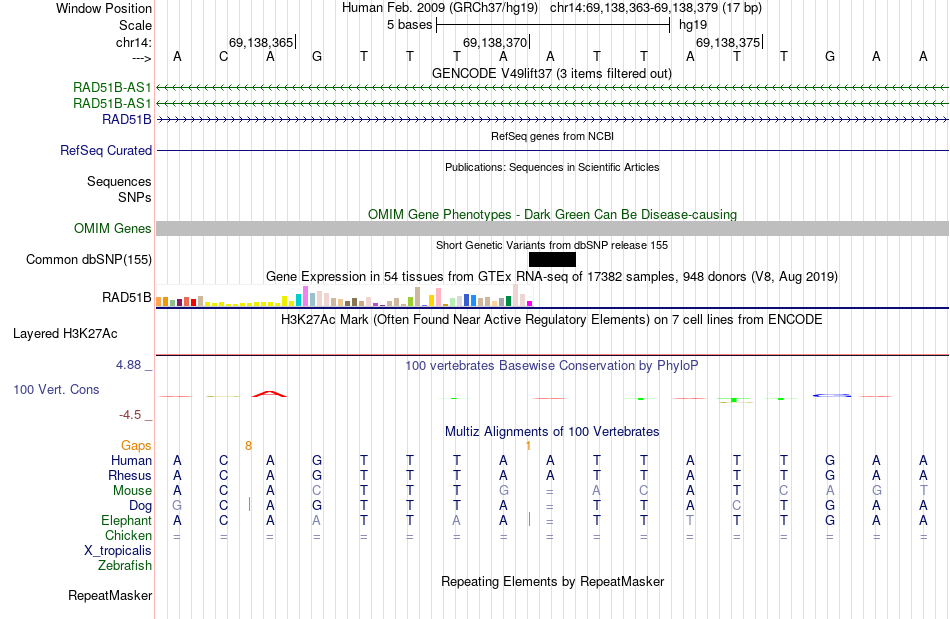Image resolution: width=950 pixels, height=619 pixels.
Task: Click Short Genetic Variants from dbSNP title
Action: (x=552, y=245)
